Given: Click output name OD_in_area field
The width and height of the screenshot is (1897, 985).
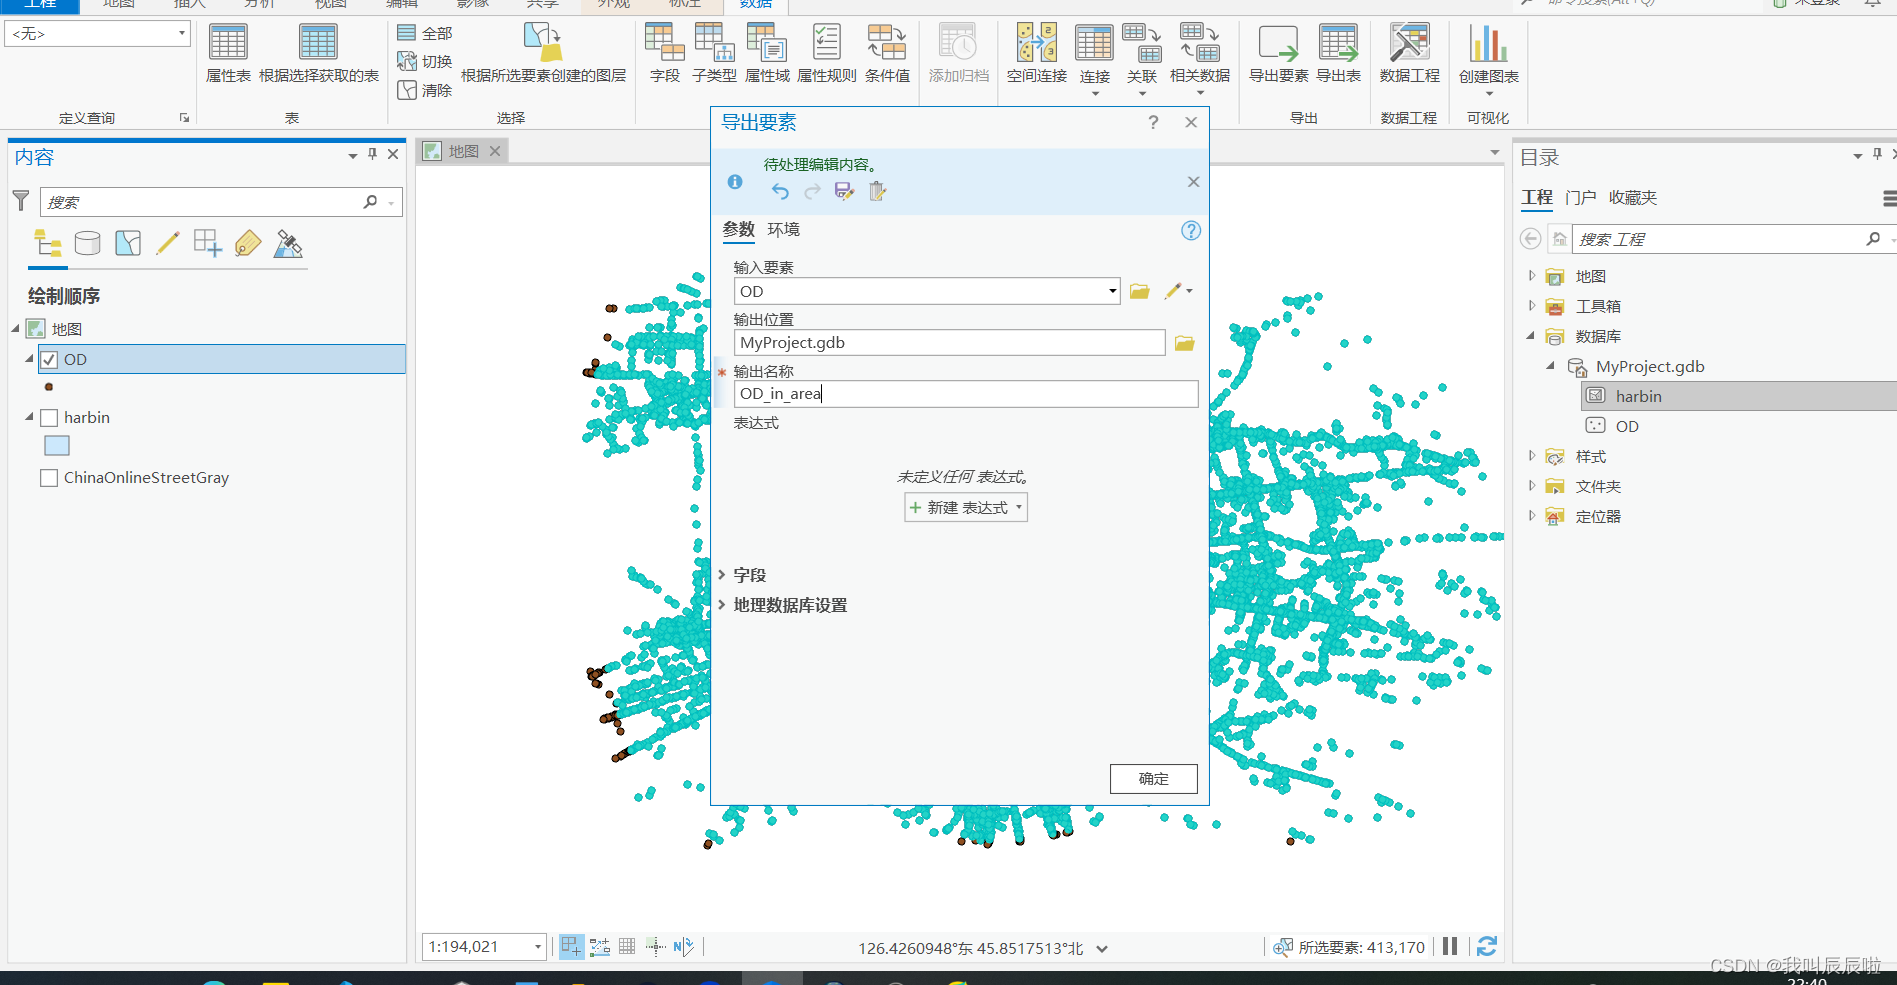Looking at the screenshot, I should [966, 394].
